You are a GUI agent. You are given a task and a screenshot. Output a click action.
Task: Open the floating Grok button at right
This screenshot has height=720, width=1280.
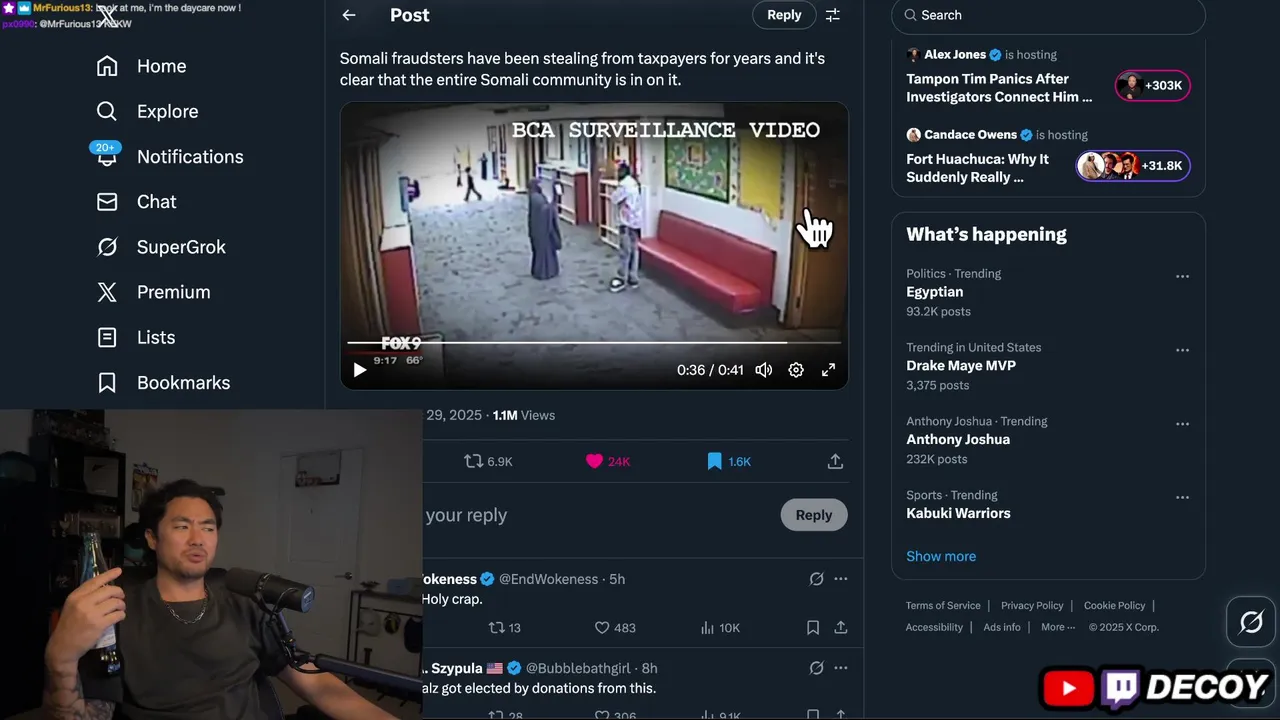pyautogui.click(x=1251, y=622)
